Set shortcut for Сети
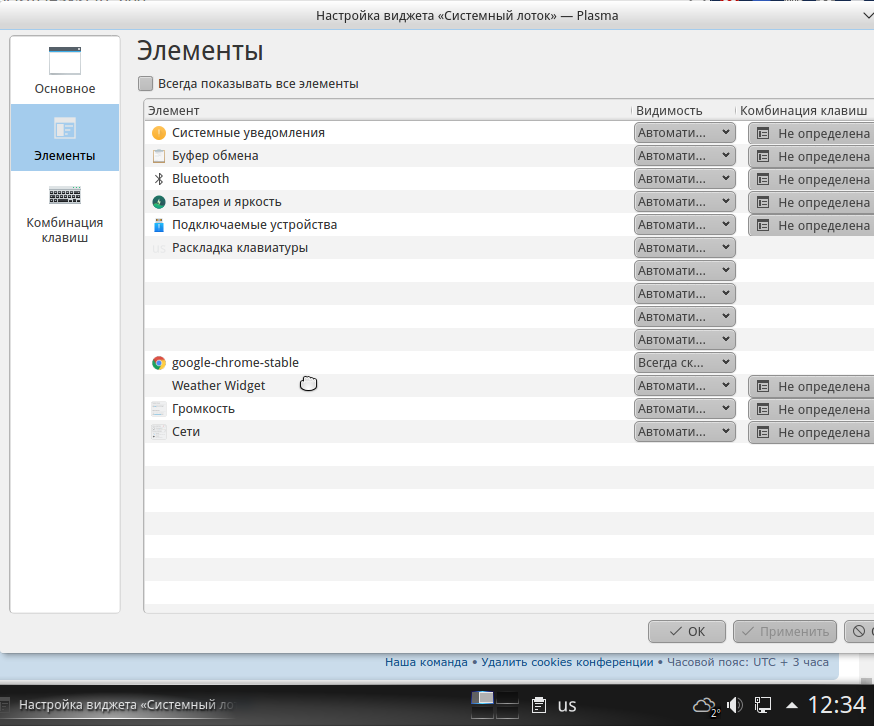This screenshot has height=726, width=874. (811, 432)
